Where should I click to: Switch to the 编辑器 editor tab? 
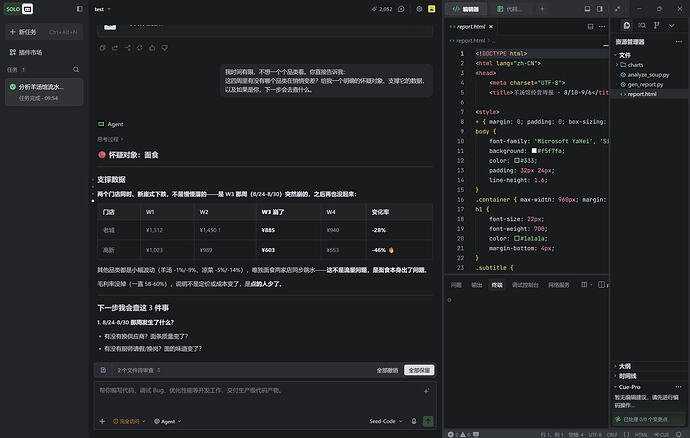[x=466, y=9]
